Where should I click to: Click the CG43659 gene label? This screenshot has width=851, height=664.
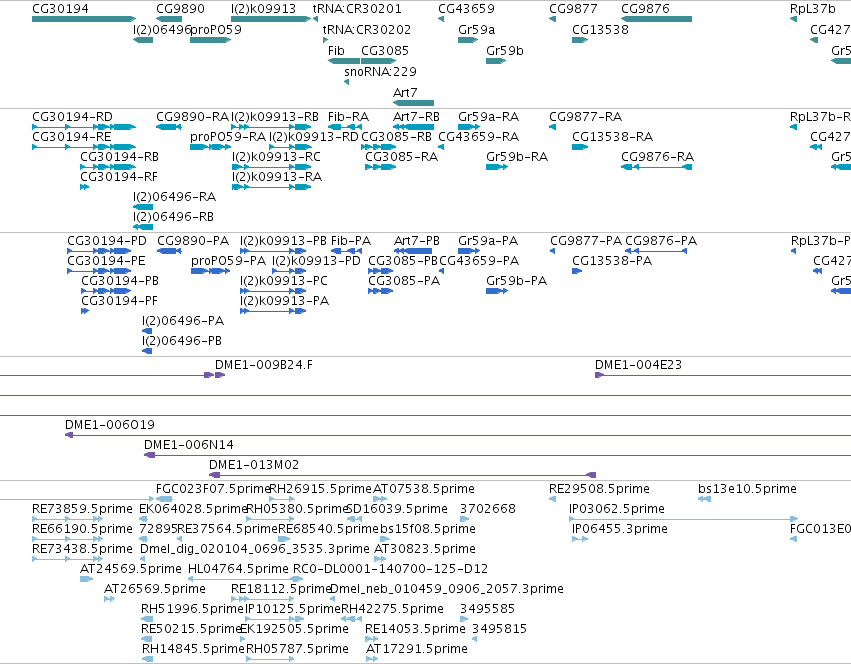coord(466,9)
